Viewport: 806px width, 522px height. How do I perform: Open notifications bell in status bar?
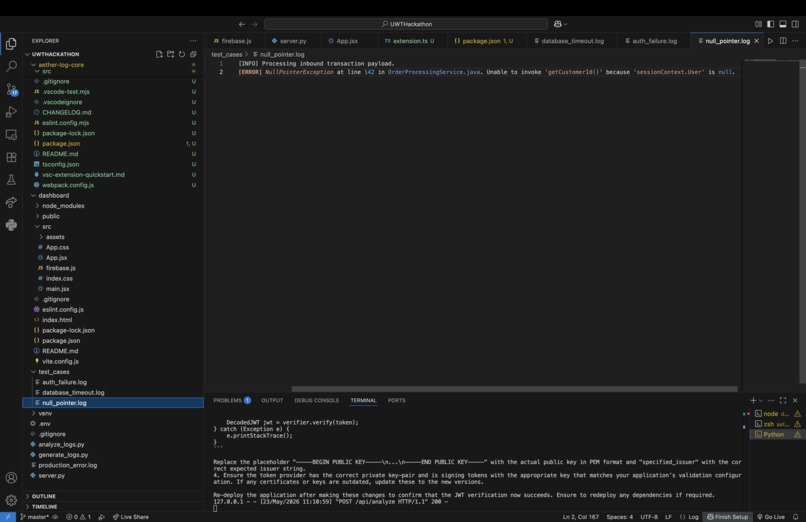coord(796,517)
